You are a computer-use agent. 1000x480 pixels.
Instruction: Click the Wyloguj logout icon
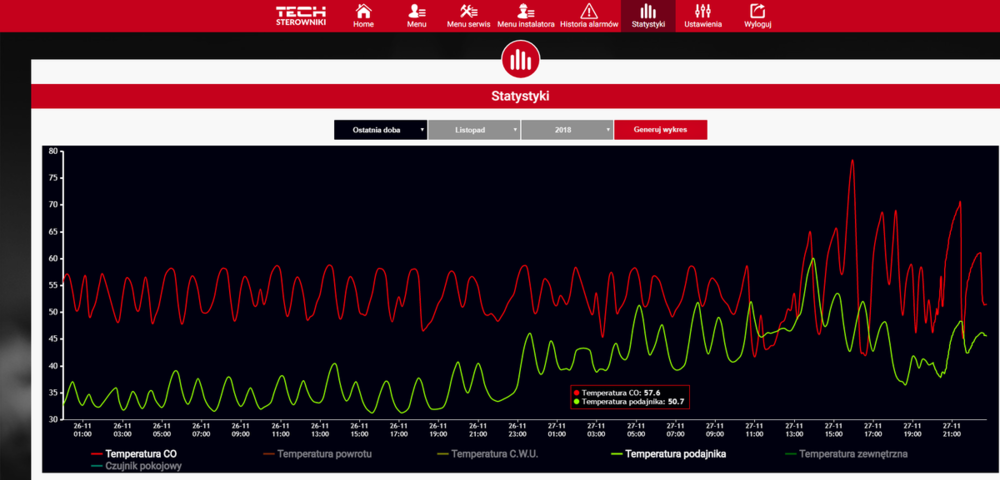[757, 11]
